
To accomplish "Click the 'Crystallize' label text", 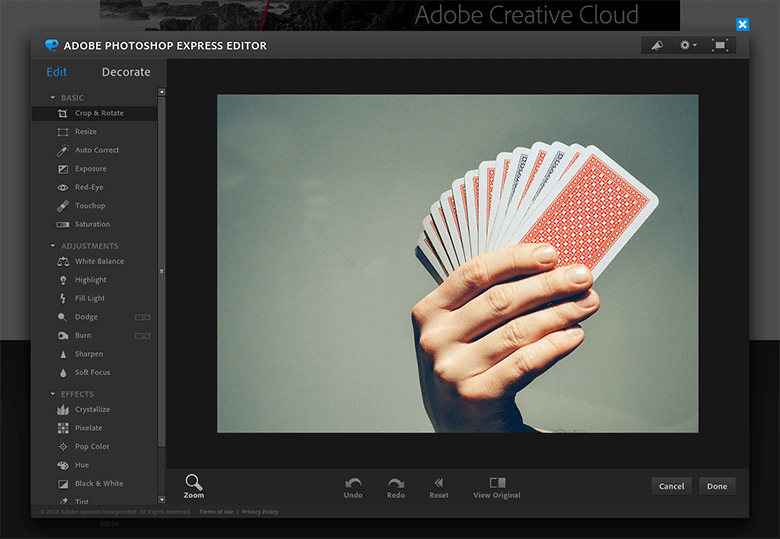I will [93, 410].
